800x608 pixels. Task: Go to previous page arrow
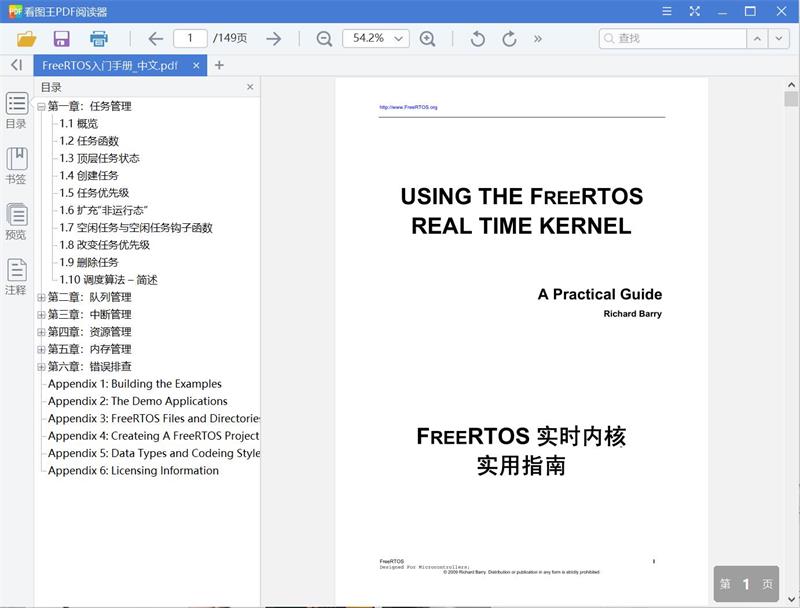pos(155,39)
